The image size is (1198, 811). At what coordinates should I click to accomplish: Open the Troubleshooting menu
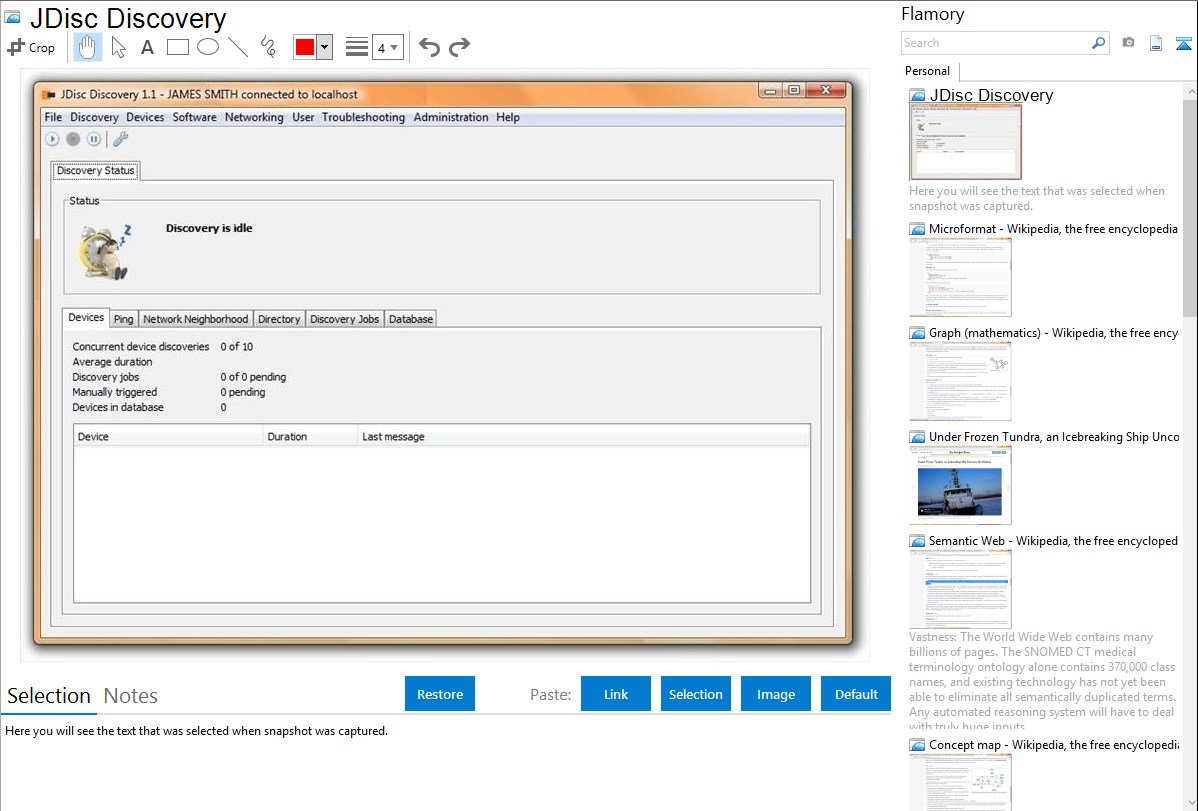click(363, 117)
